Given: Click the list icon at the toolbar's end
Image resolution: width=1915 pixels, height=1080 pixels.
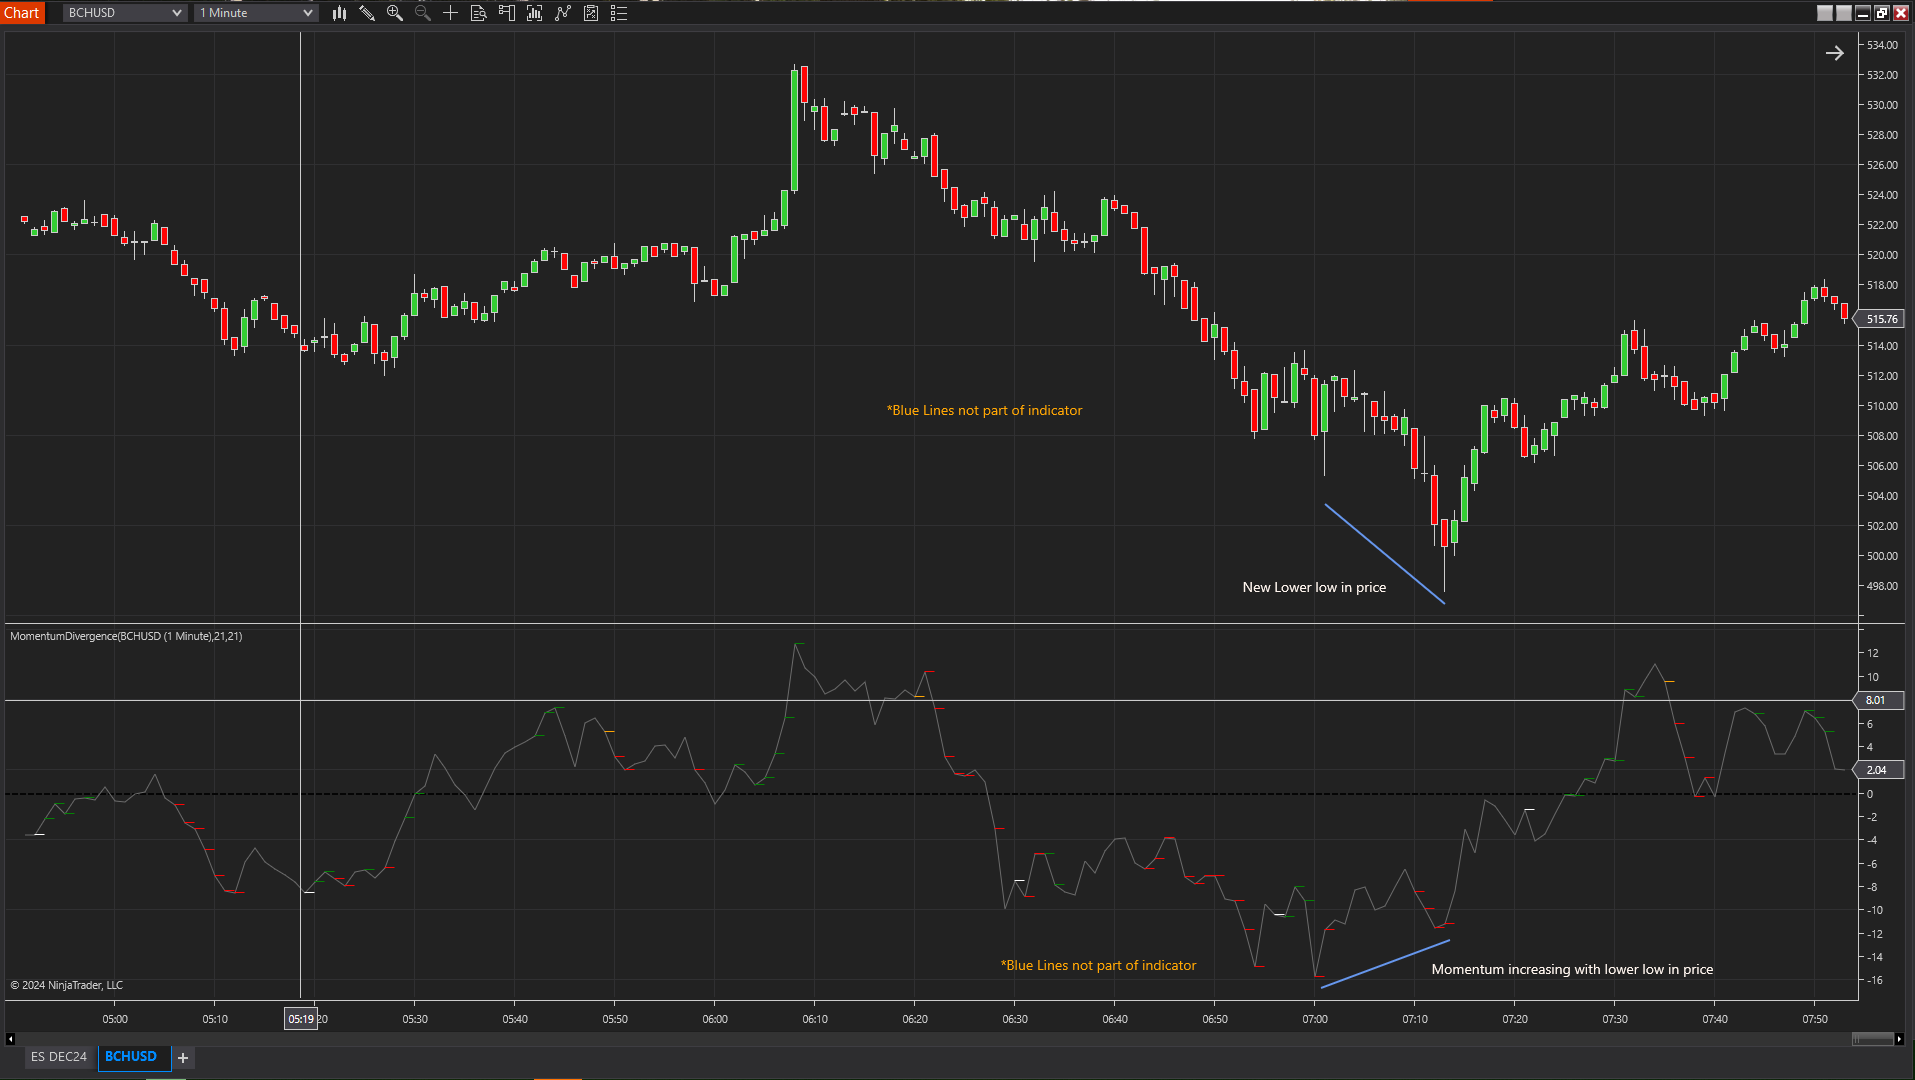Looking at the screenshot, I should tap(619, 13).
